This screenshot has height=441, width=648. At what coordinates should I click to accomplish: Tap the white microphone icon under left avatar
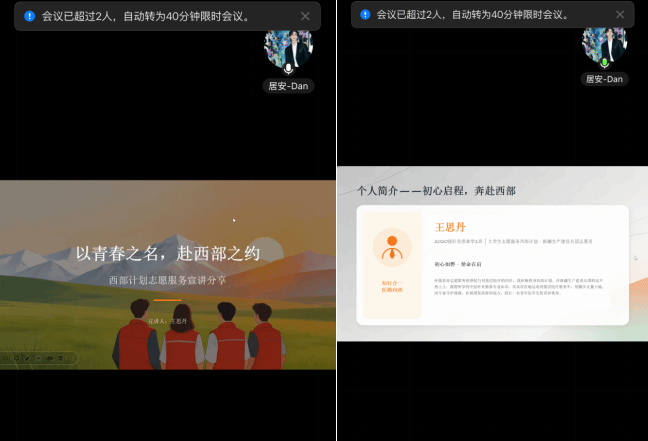coord(288,68)
